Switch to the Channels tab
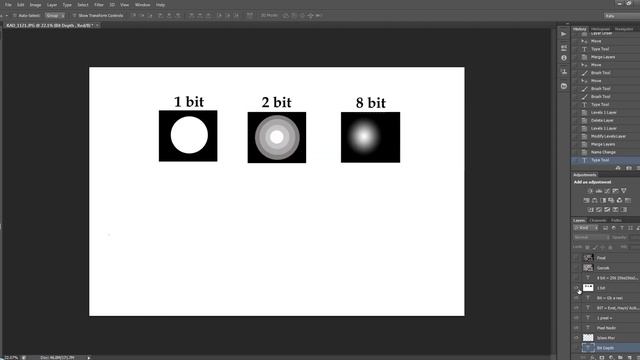The image size is (640, 360). [x=598, y=220]
